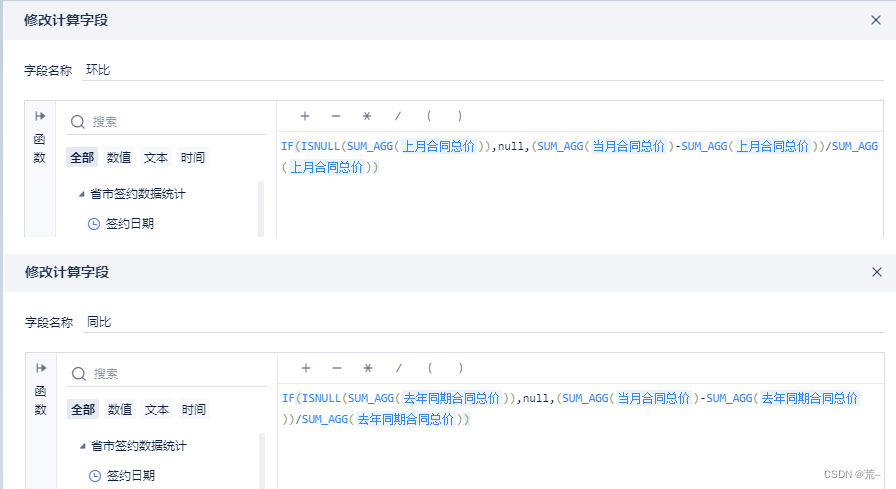Insert divide operator in 同比 formula
Screen dimensions: 896x489
click(399, 368)
